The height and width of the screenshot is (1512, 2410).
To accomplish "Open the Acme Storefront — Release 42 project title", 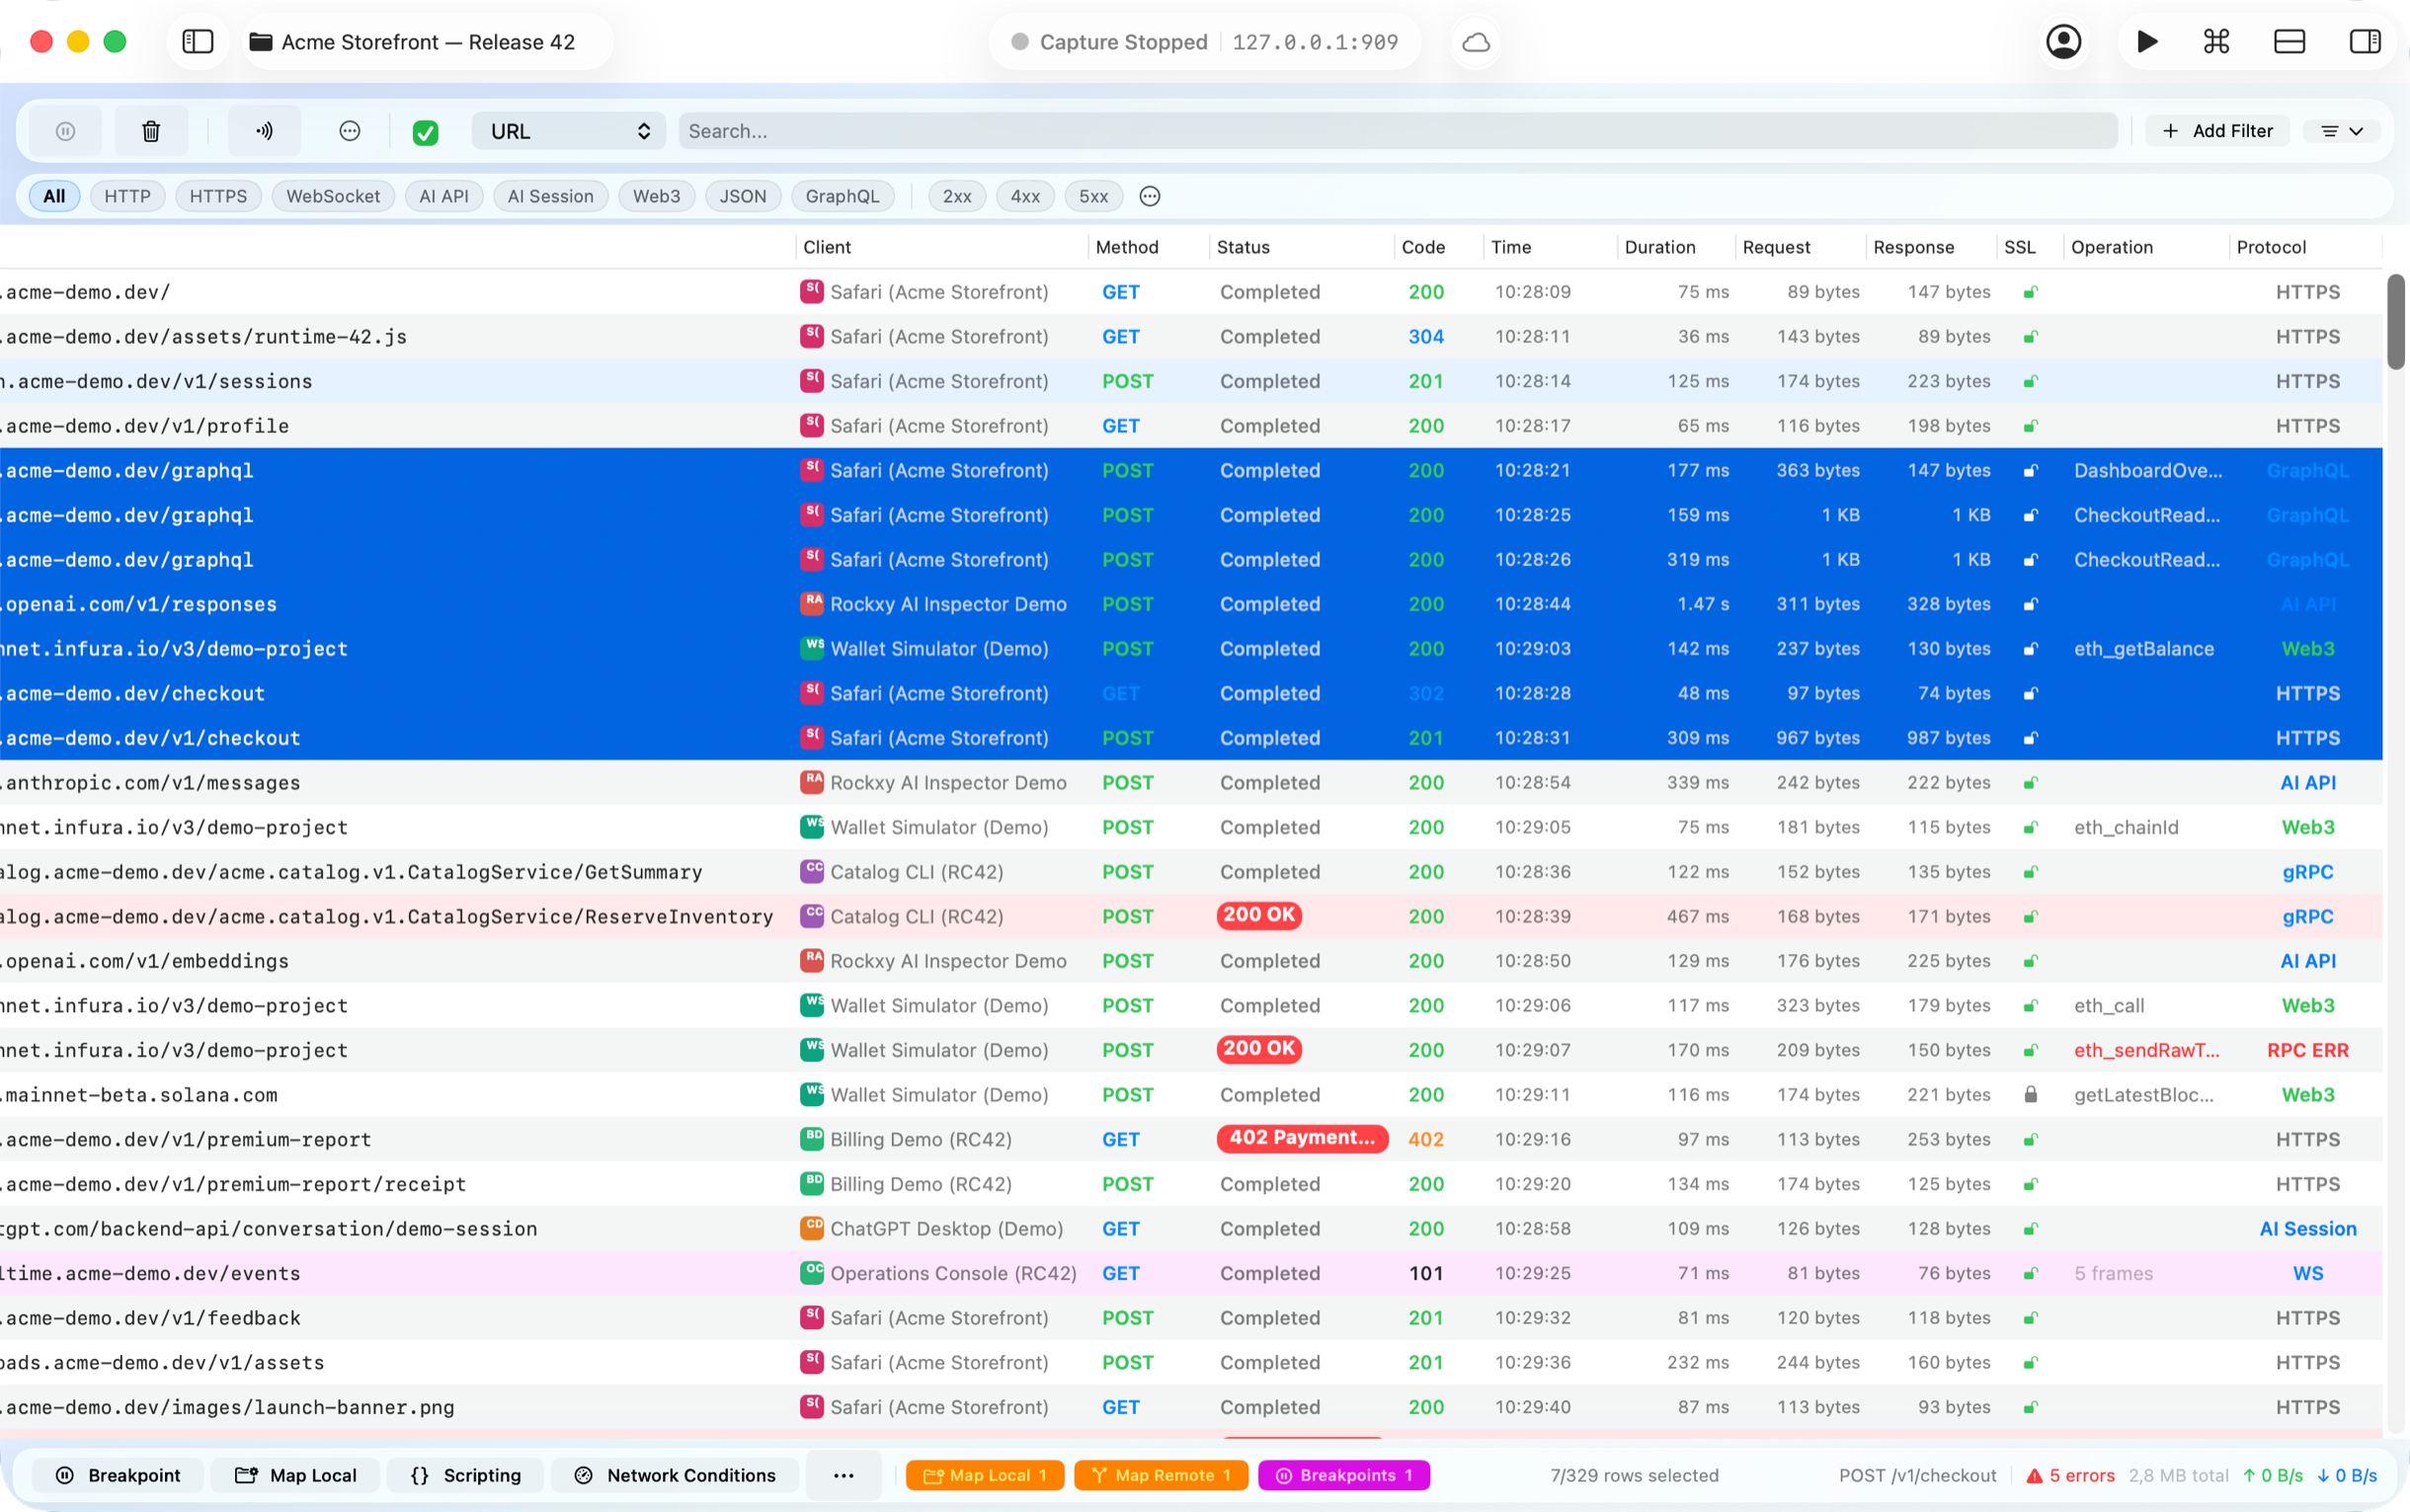I will click(x=427, y=42).
